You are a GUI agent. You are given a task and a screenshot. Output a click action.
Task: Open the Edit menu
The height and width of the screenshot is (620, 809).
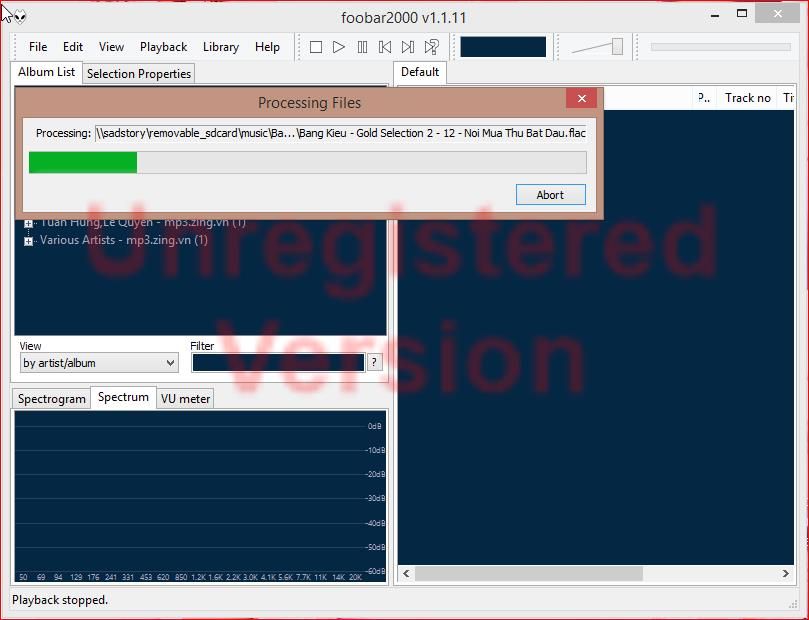click(73, 47)
